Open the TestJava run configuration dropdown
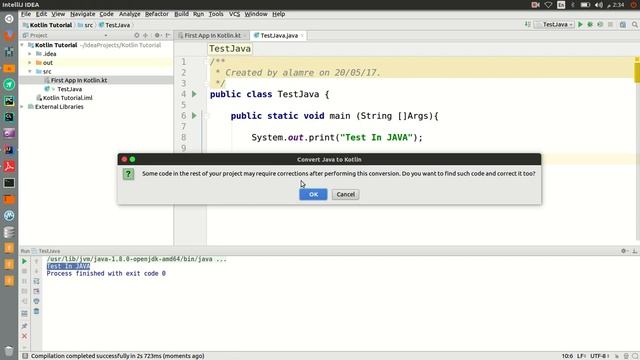Viewport: 640px width, 360px height. pyautogui.click(x=555, y=24)
